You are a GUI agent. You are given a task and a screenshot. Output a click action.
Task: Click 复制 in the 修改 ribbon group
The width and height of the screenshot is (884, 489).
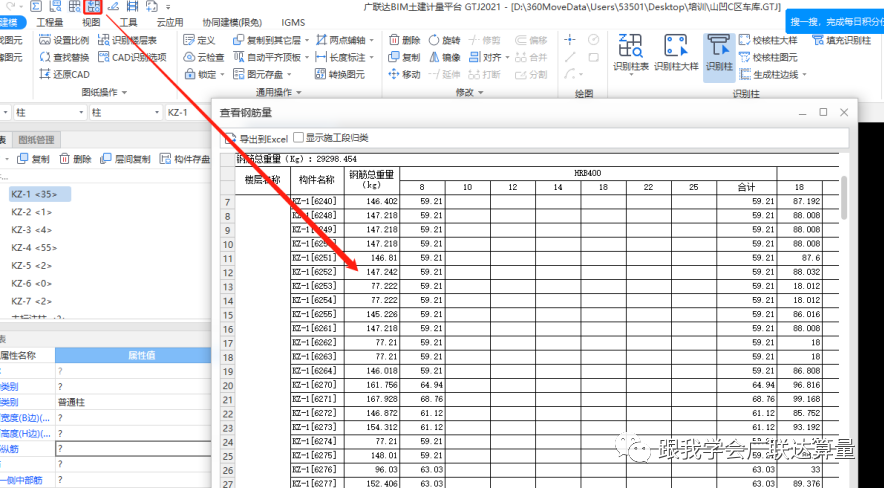(404, 58)
